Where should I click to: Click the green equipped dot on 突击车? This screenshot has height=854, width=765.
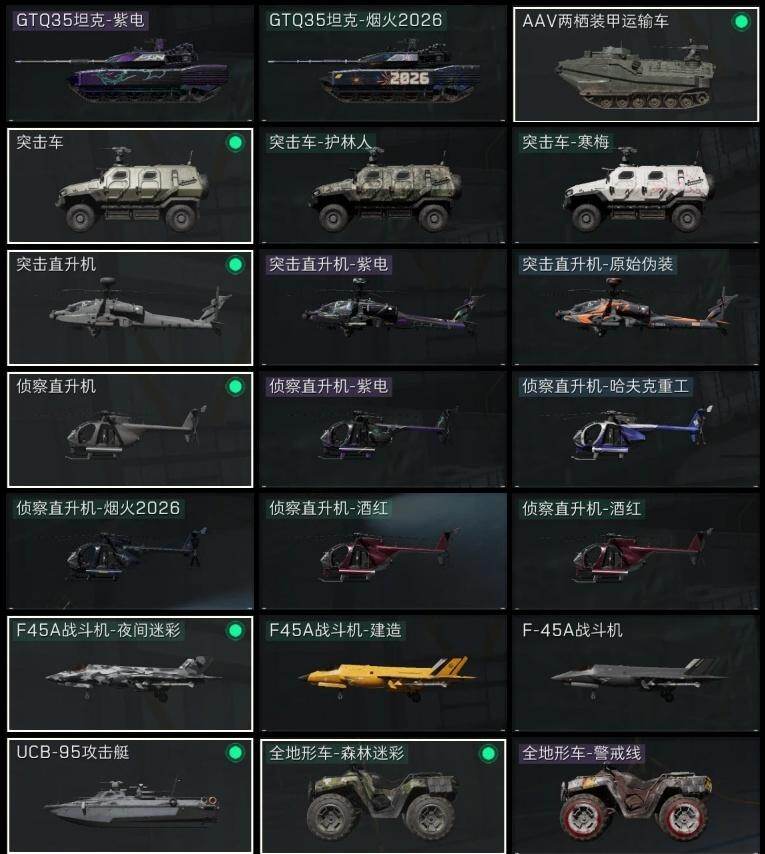click(x=235, y=143)
